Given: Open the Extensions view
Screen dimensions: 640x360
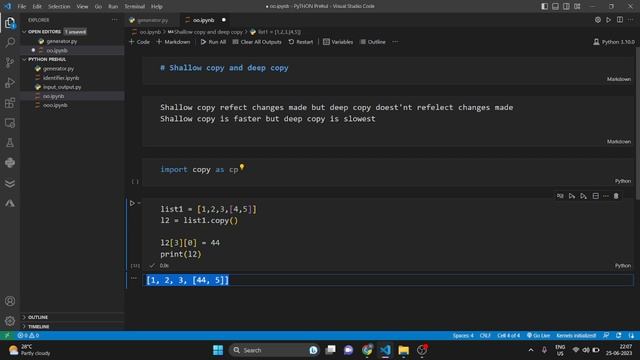Looking at the screenshot, I should [x=10, y=103].
